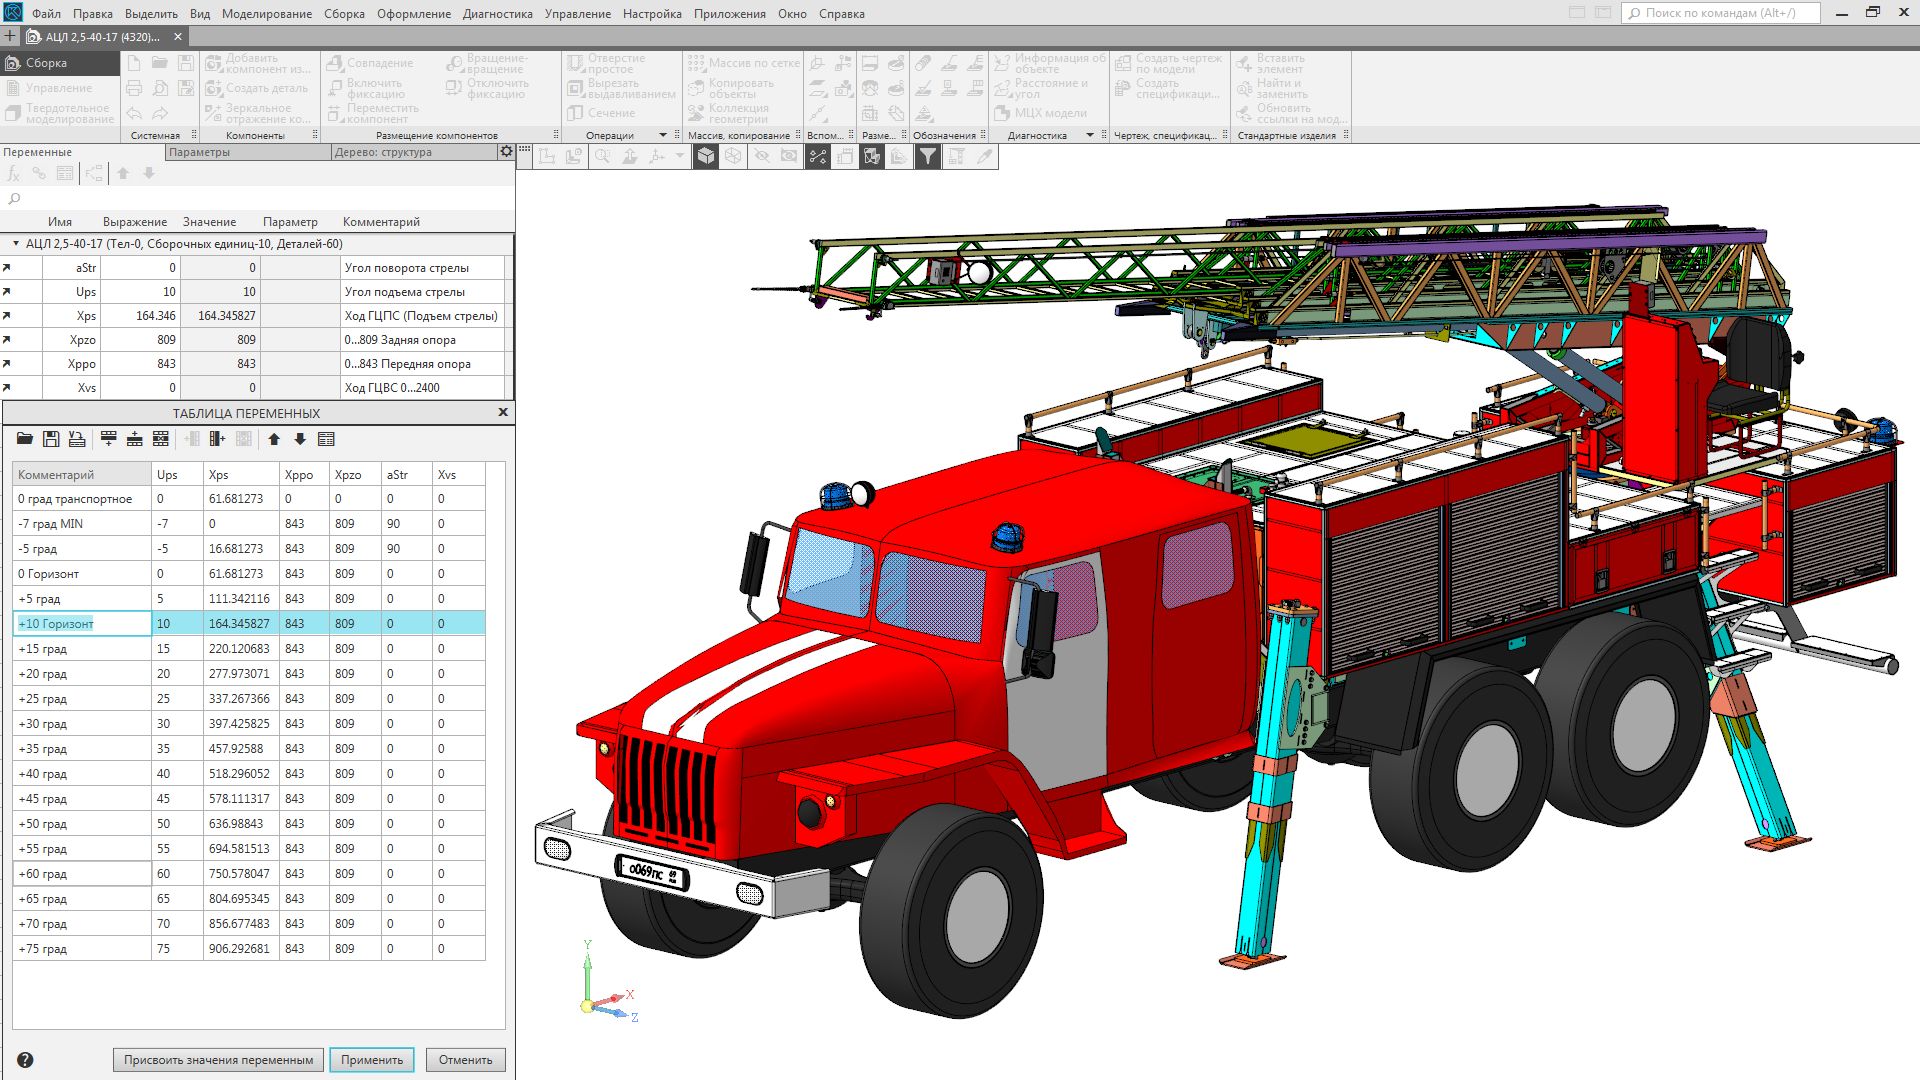Click the Применить button
Screen dimensions: 1920x1080
point(371,1060)
